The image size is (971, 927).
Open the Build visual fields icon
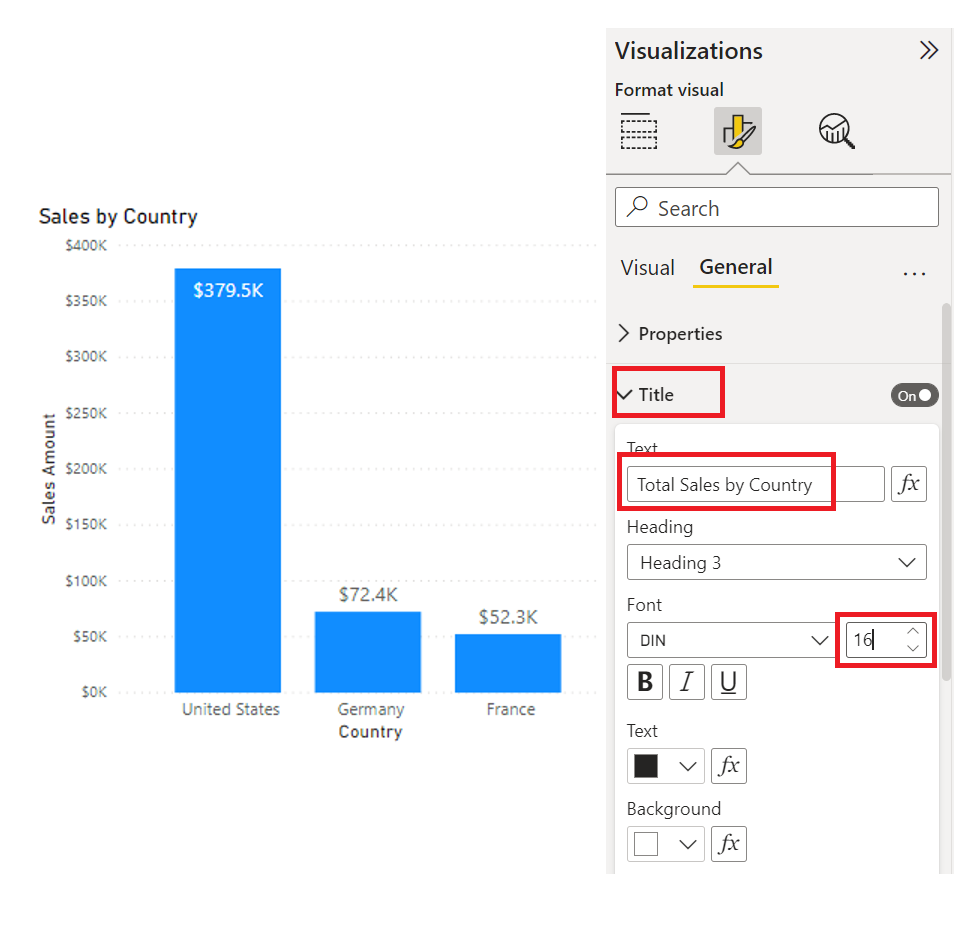pos(638,131)
